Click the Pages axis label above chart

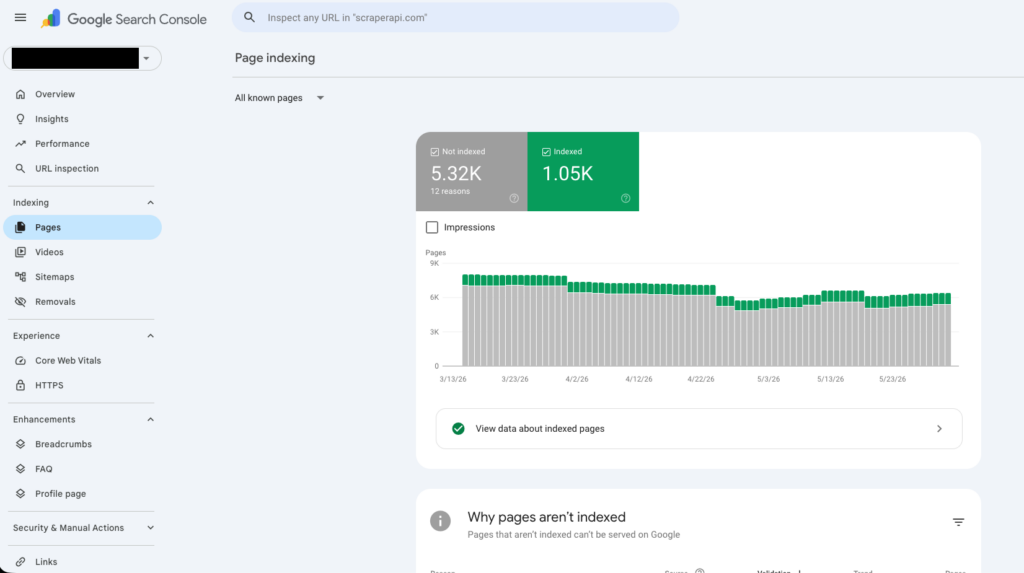click(436, 253)
